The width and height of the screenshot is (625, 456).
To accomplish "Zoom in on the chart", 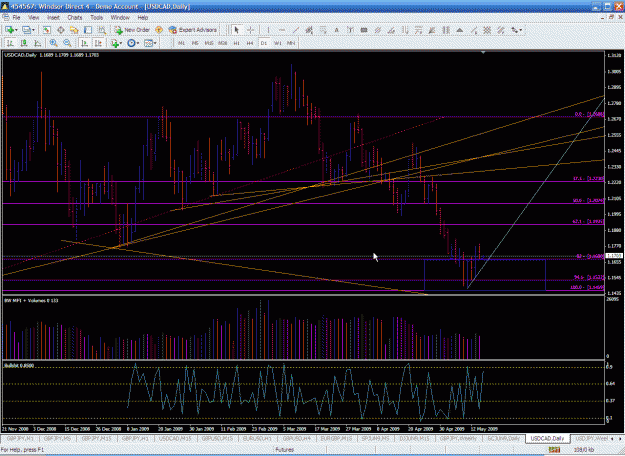I will point(53,43).
